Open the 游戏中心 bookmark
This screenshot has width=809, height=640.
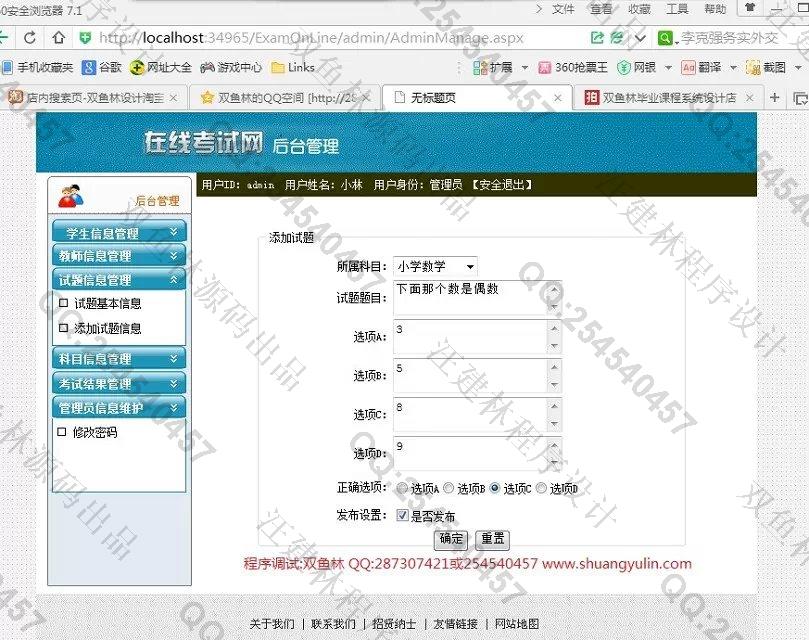(231, 67)
